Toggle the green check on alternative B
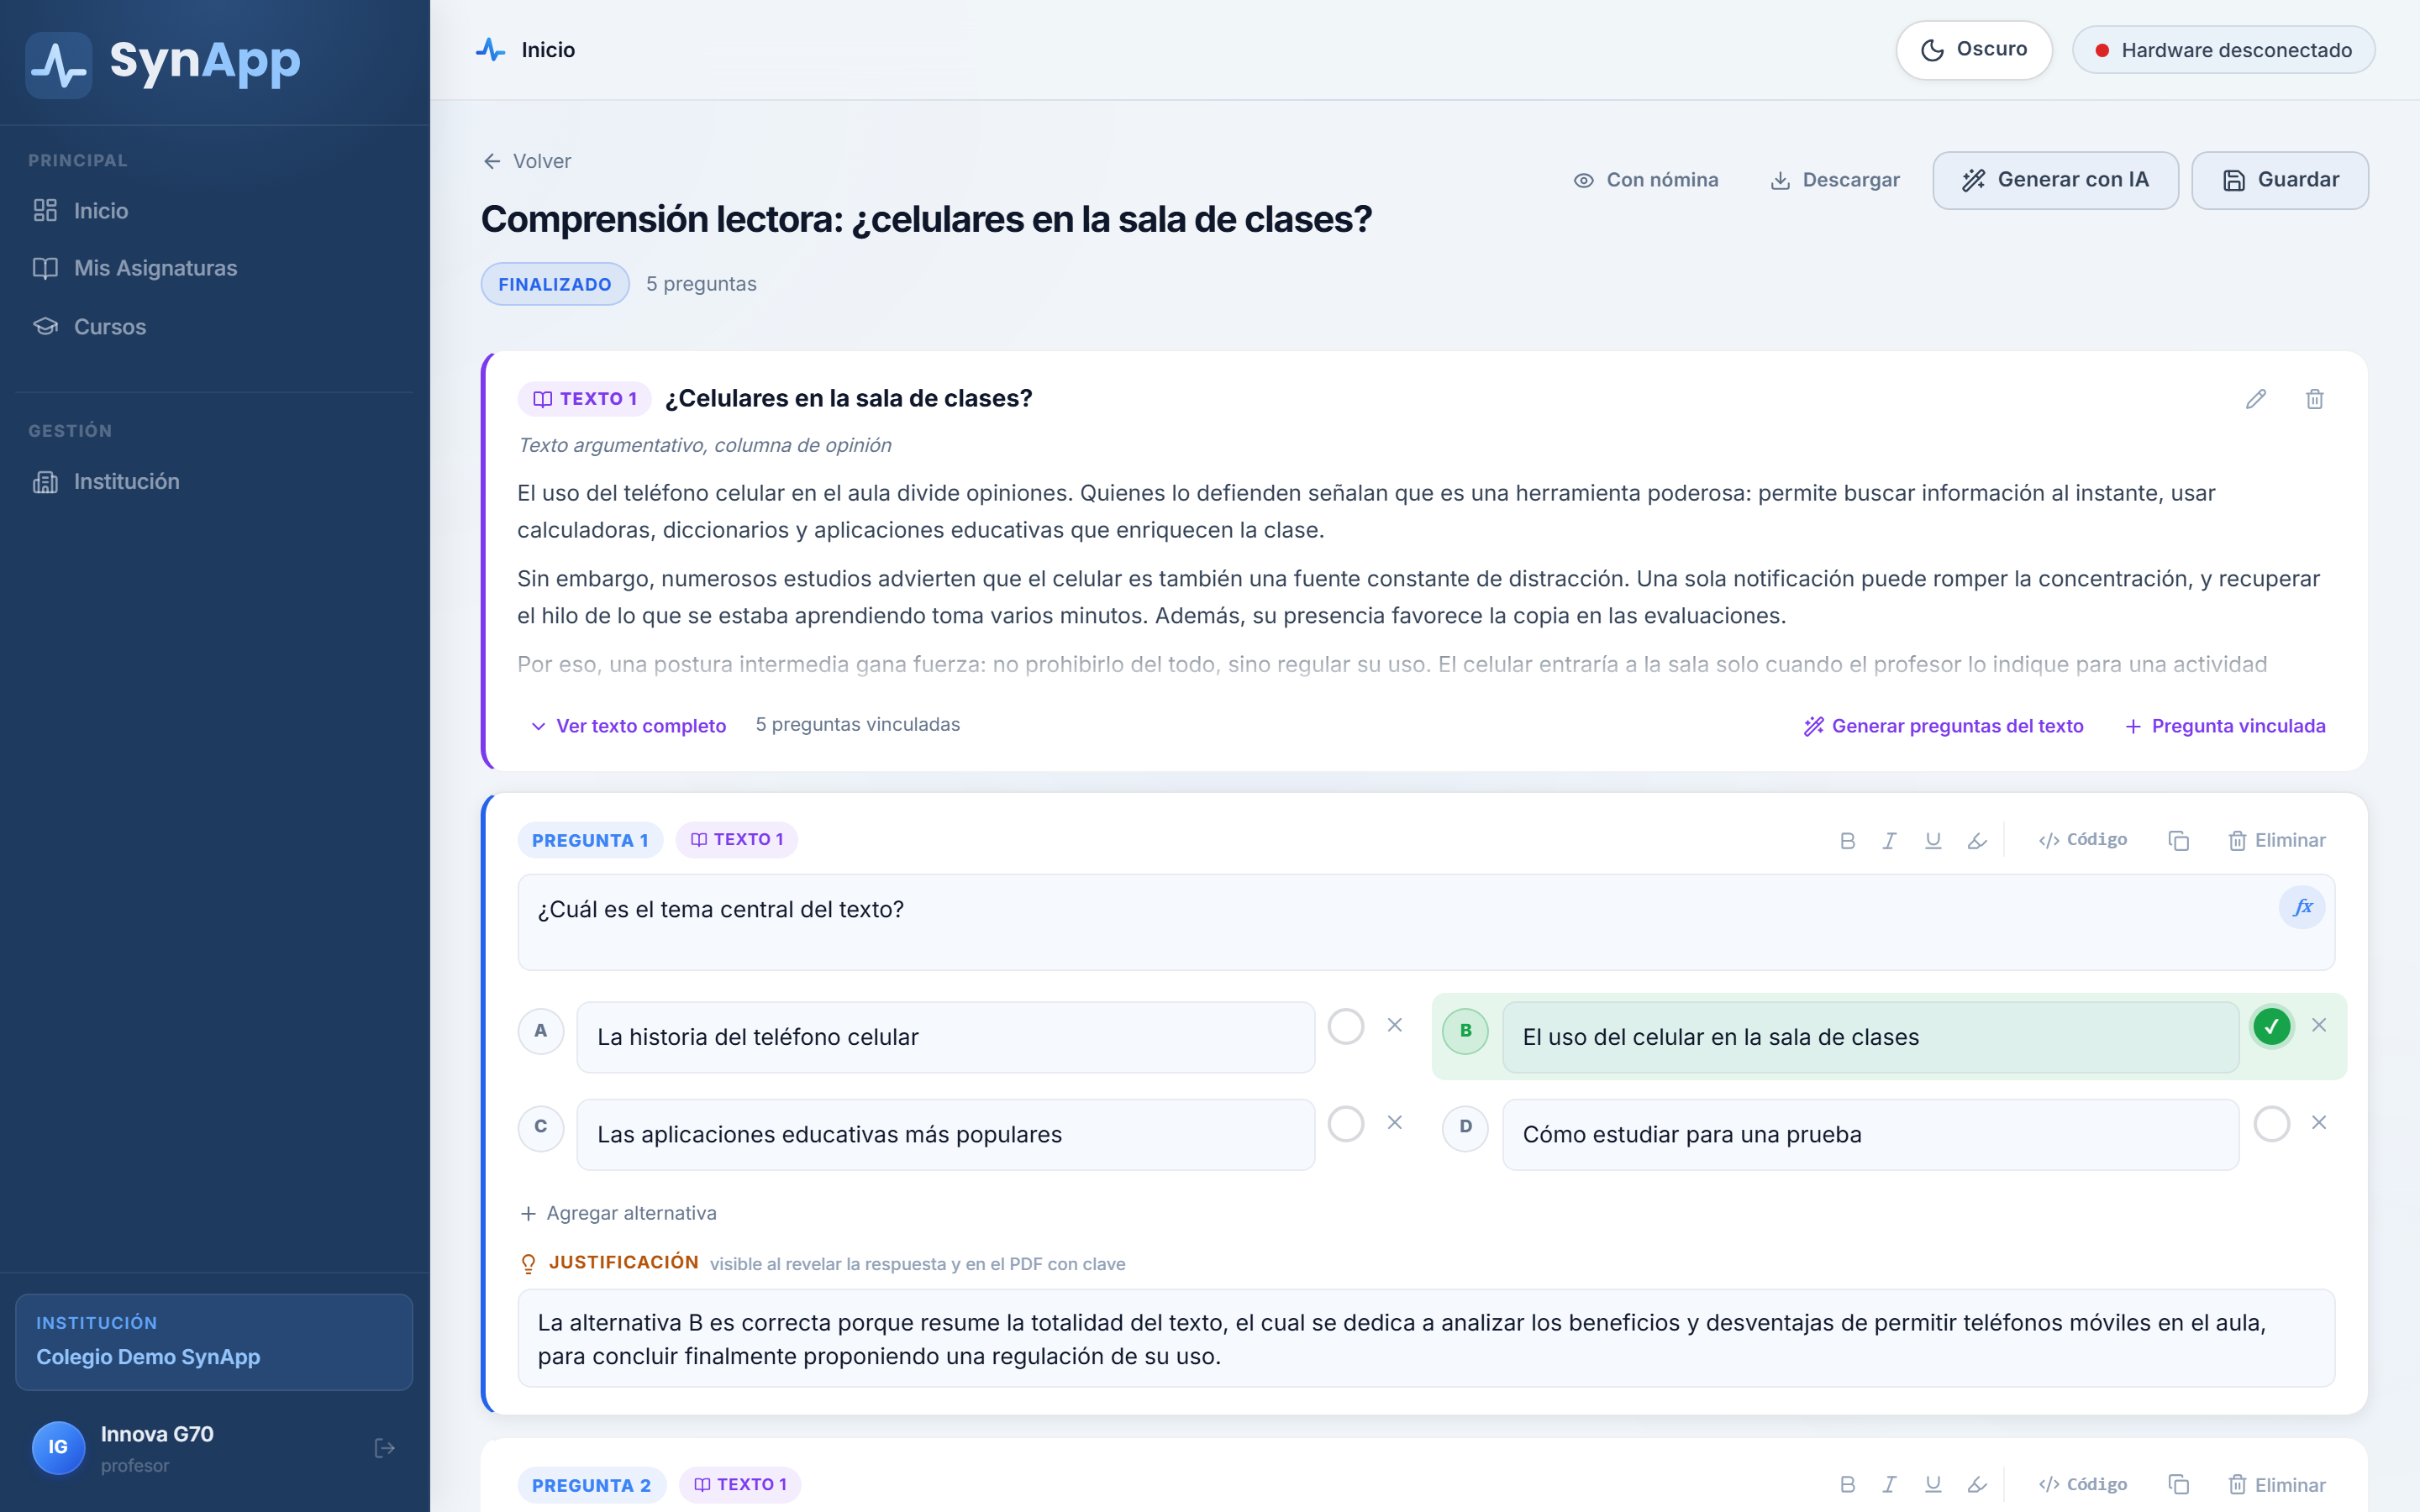Image resolution: width=2420 pixels, height=1512 pixels. click(x=2272, y=1026)
